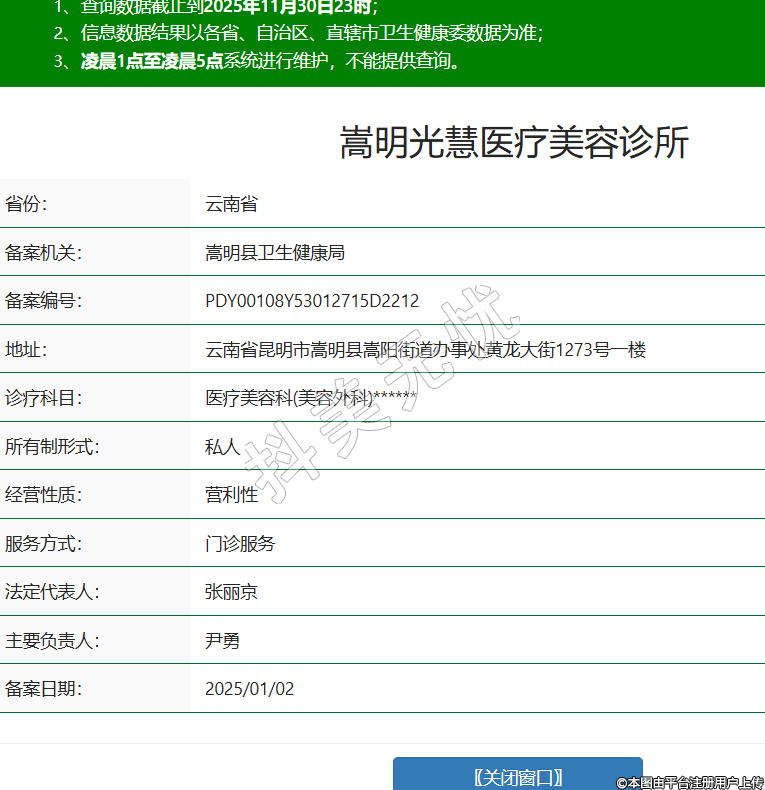Click the legal representative name 张丽京
Image resolution: width=765 pixels, height=790 pixels.
[x=231, y=592]
